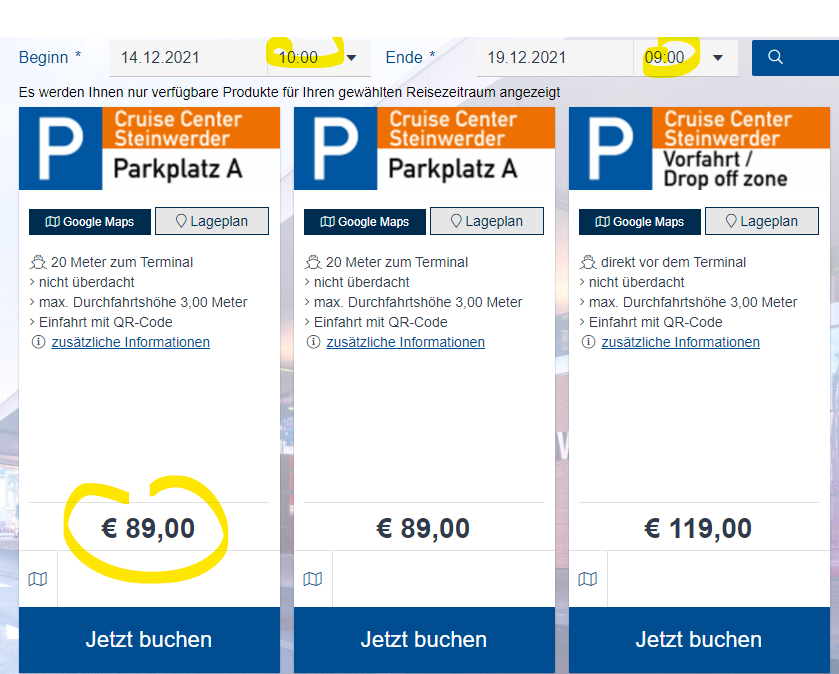Click the map icon below first € 89,00 price
Image resolution: width=839 pixels, height=674 pixels.
point(38,579)
